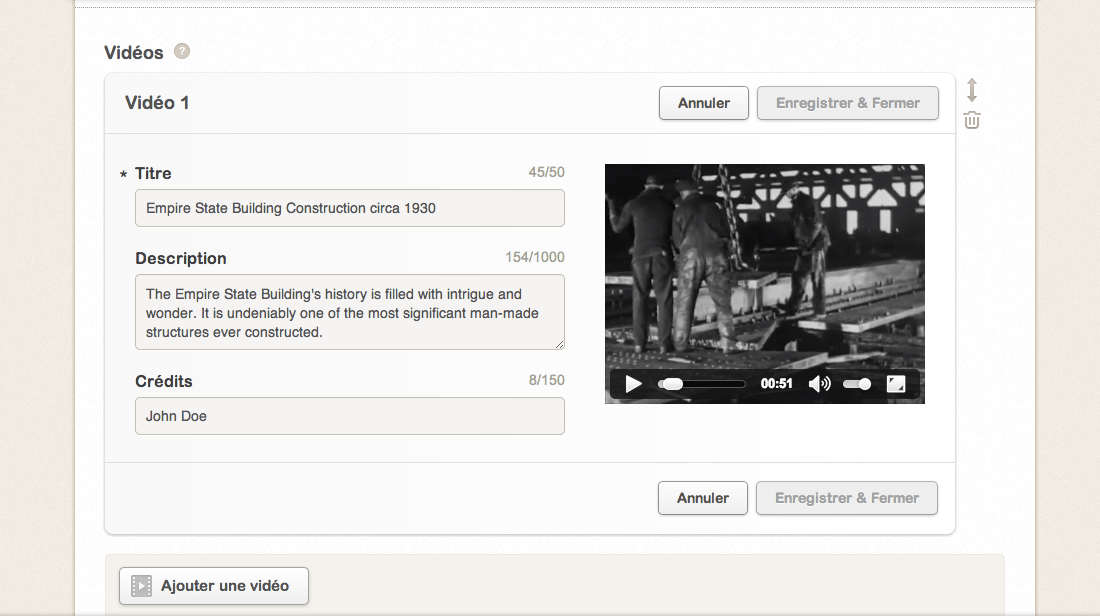The image size is (1100, 616).
Task: Click the top Annuler button
Action: (x=704, y=103)
